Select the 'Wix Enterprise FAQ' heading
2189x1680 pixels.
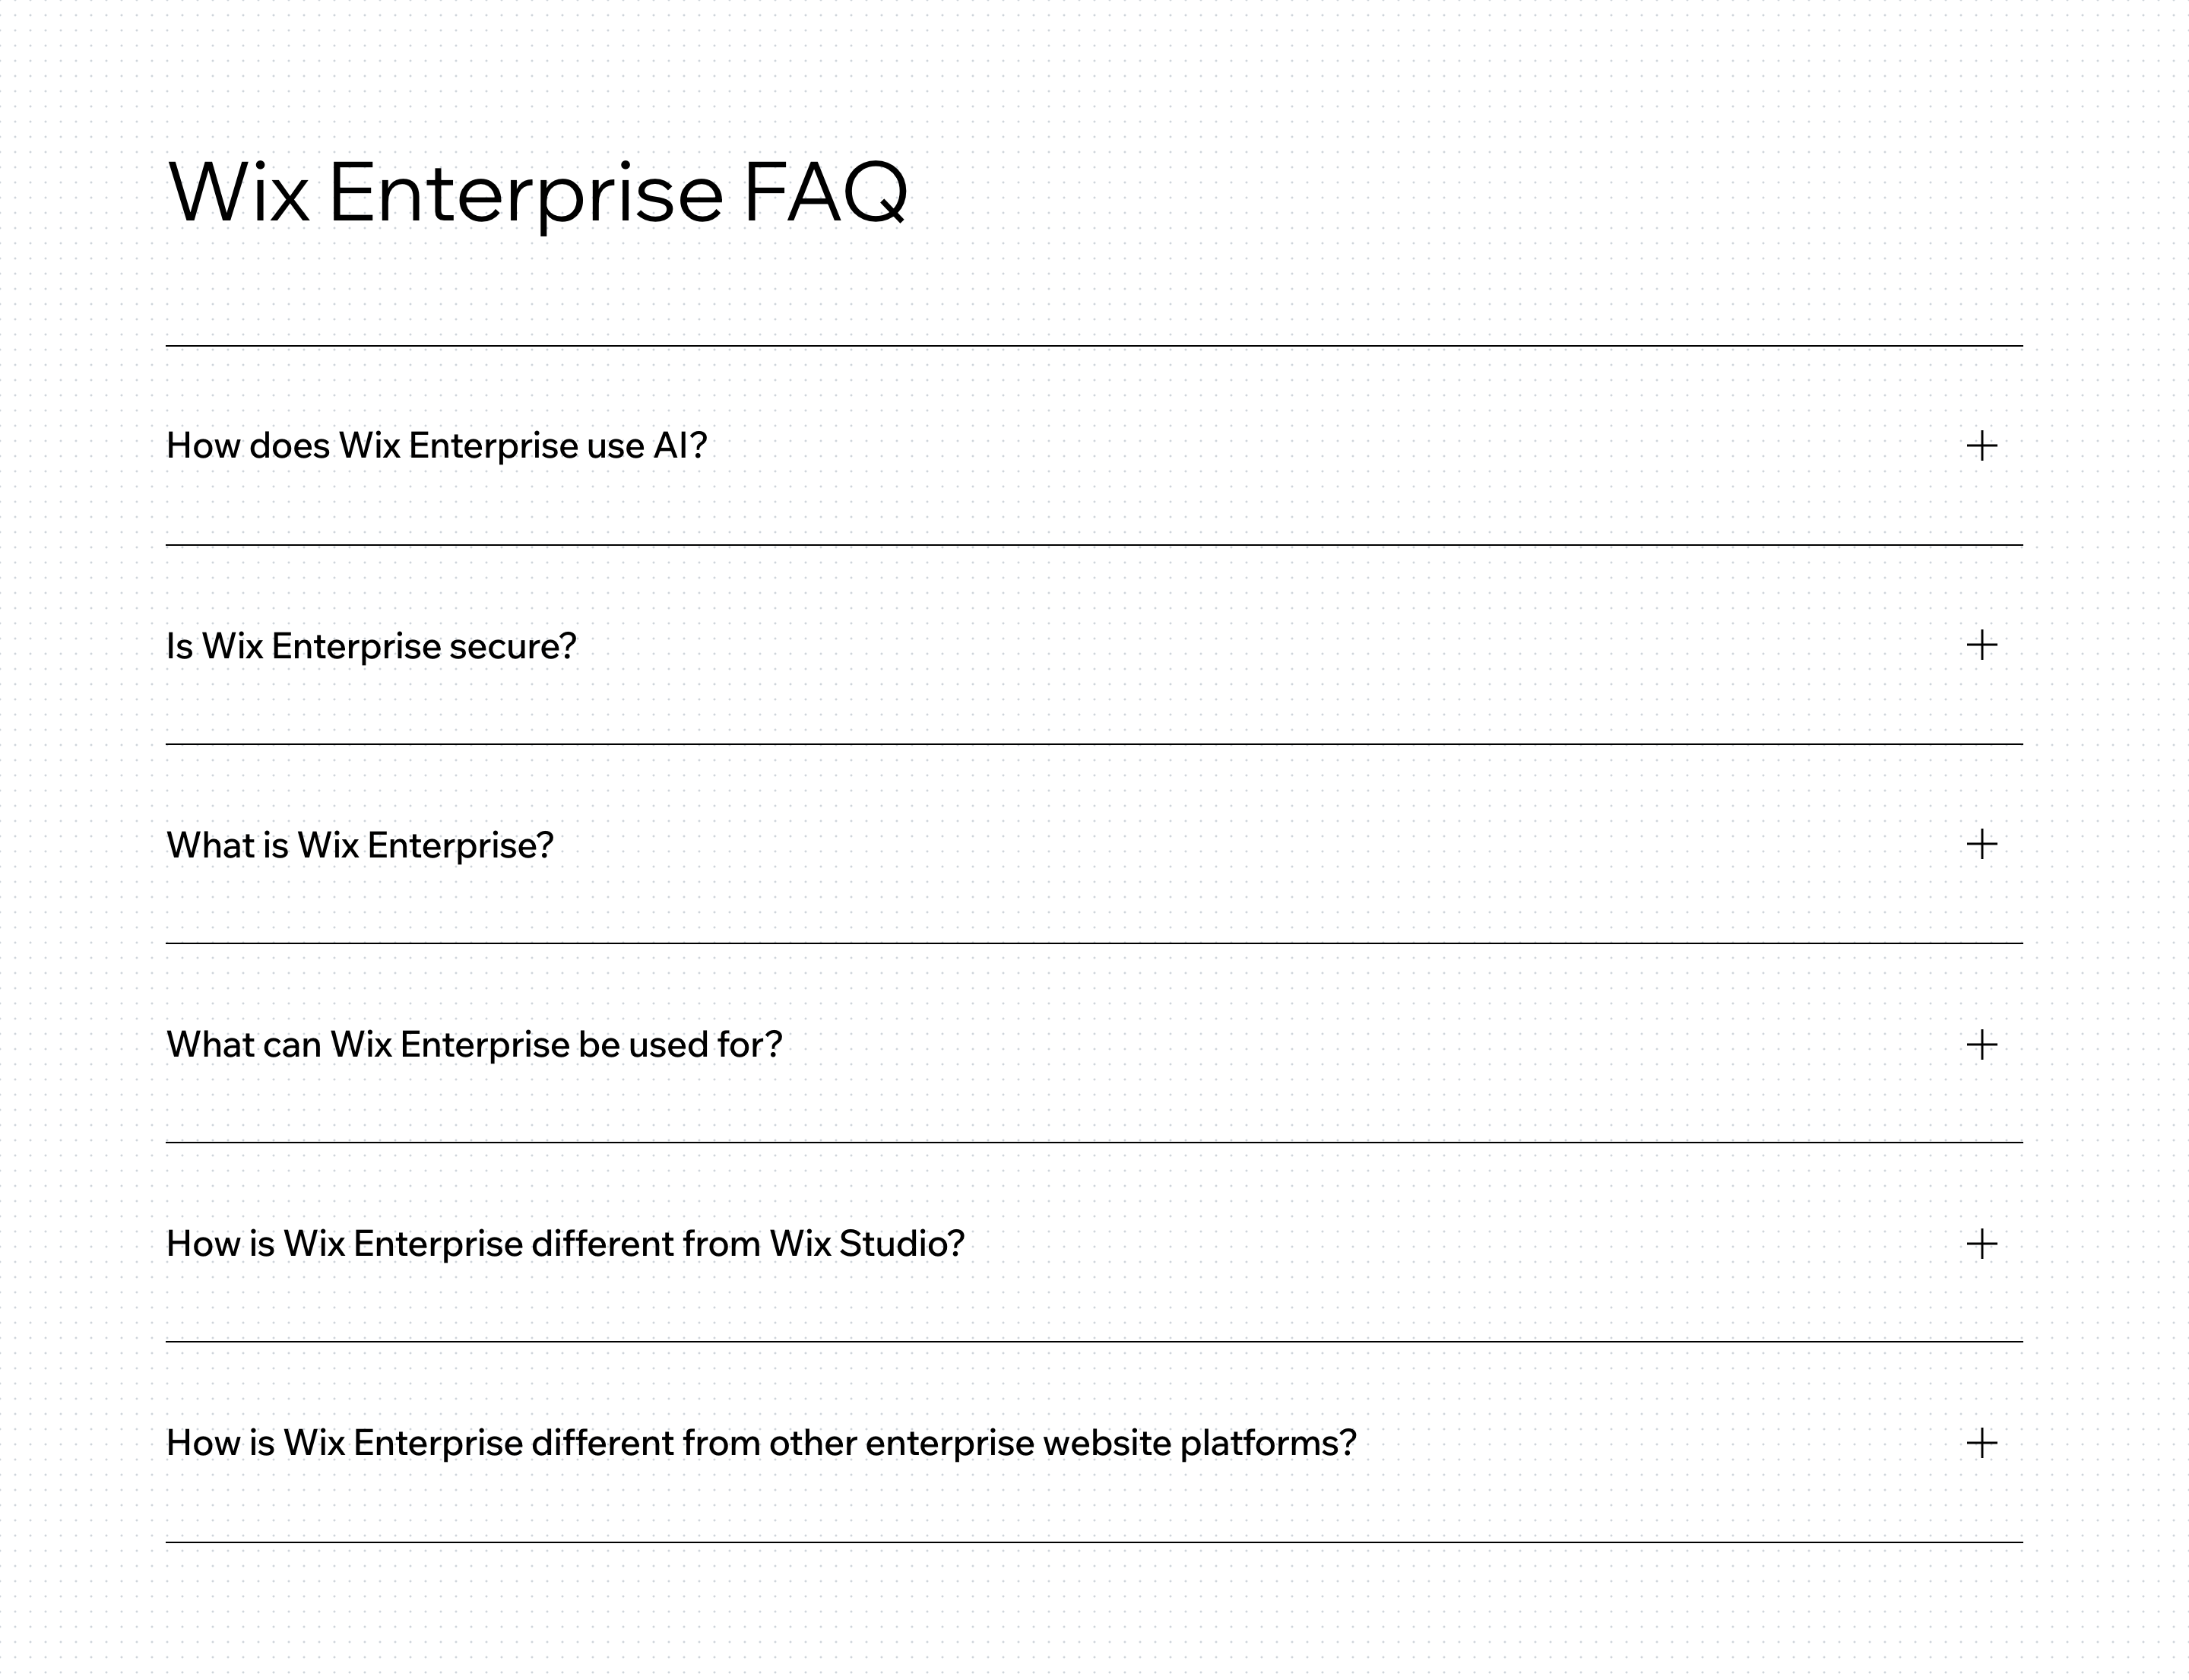click(538, 193)
